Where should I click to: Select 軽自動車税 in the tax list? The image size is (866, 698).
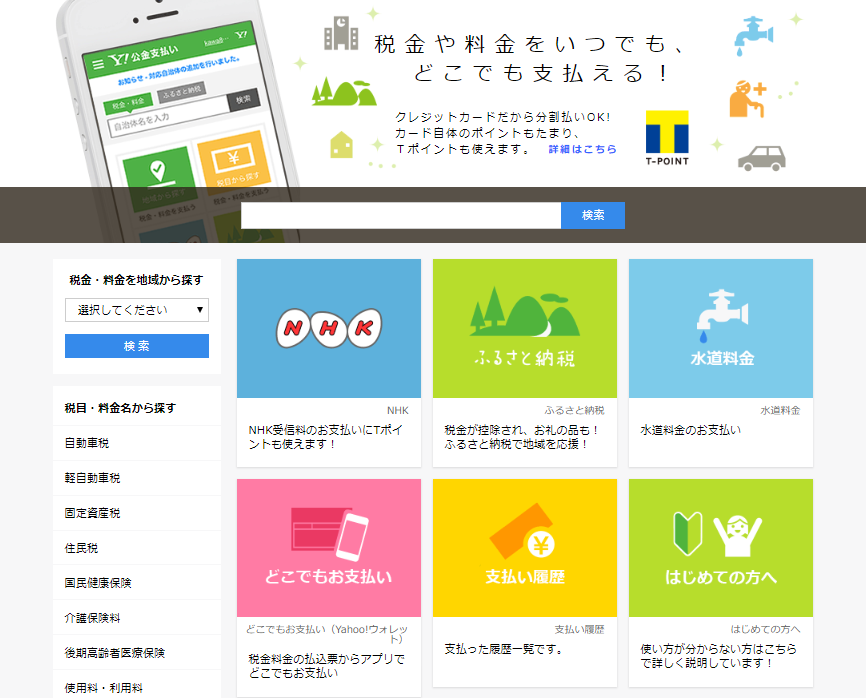click(x=137, y=478)
